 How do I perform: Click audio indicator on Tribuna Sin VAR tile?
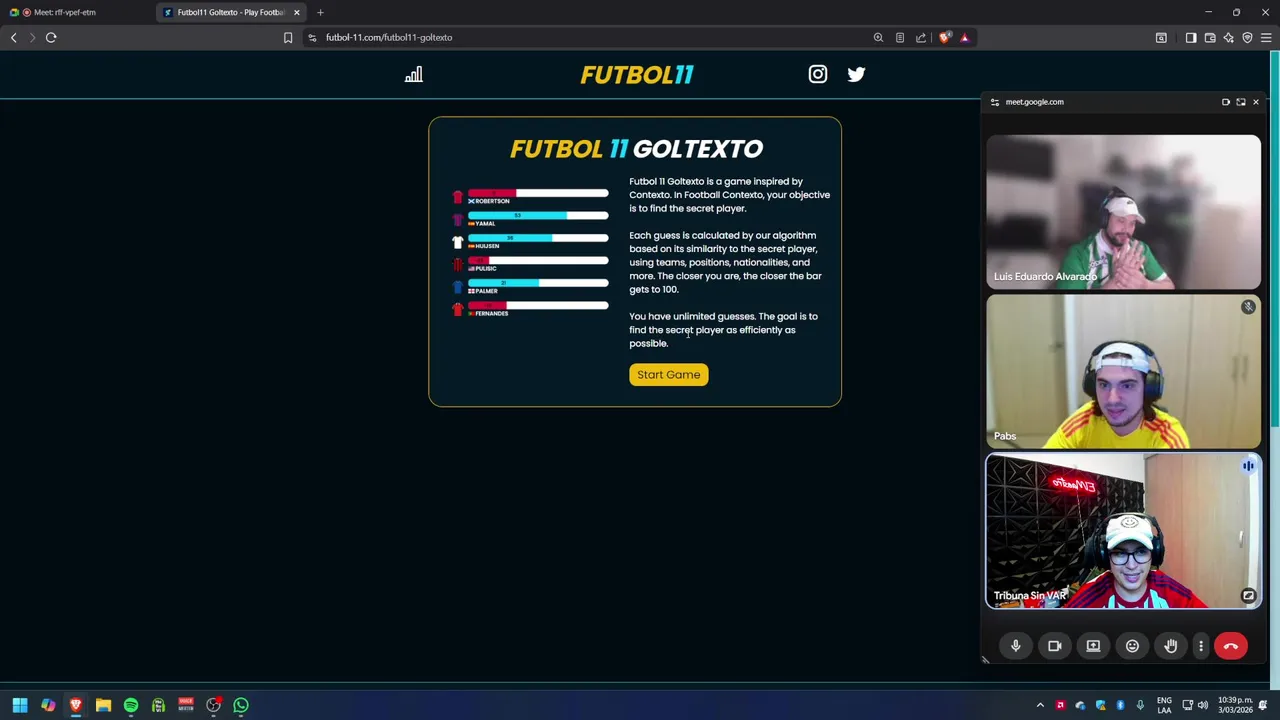[x=1248, y=466]
